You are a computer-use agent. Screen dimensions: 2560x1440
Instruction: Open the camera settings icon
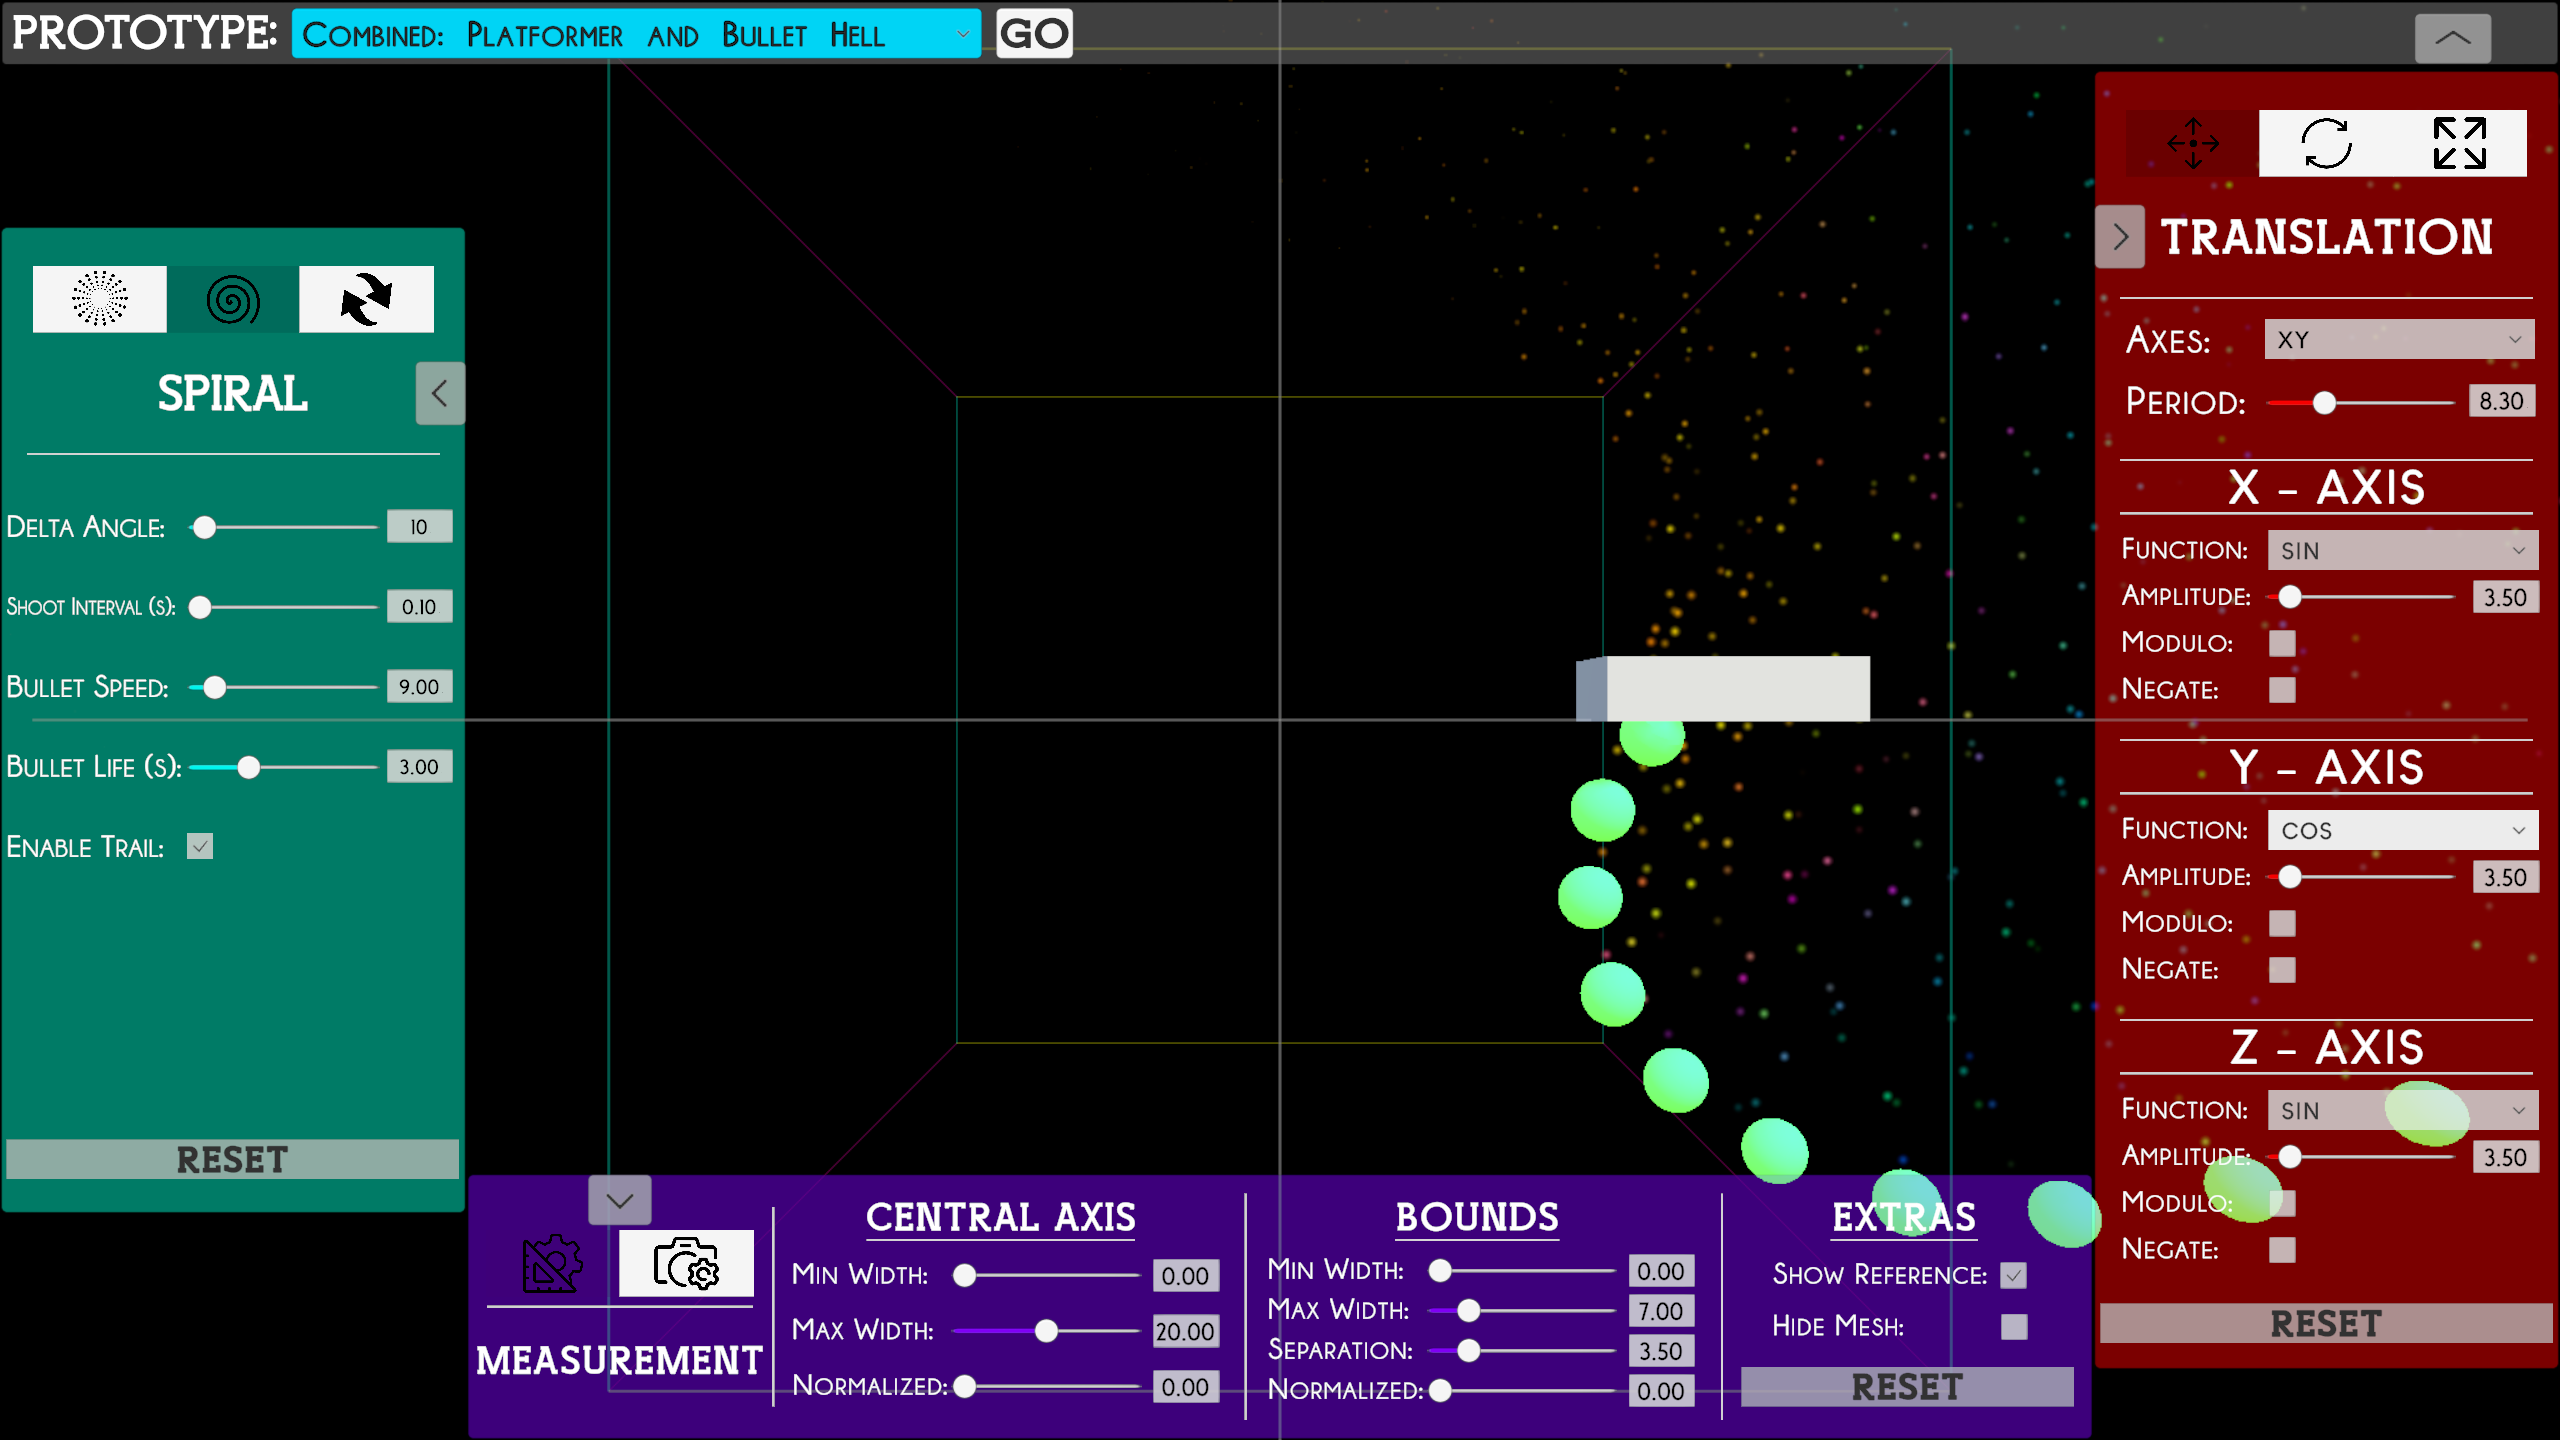(686, 1264)
